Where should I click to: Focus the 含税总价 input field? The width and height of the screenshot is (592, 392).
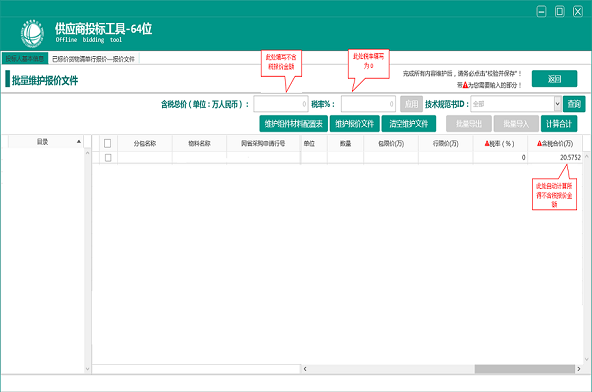[281, 104]
